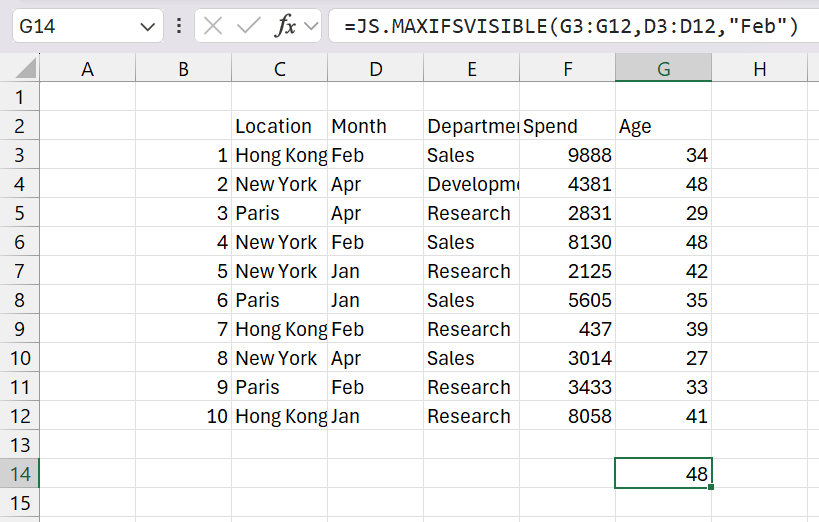Open the Name Box dropdown arrow
The width and height of the screenshot is (819, 522).
(x=148, y=26)
